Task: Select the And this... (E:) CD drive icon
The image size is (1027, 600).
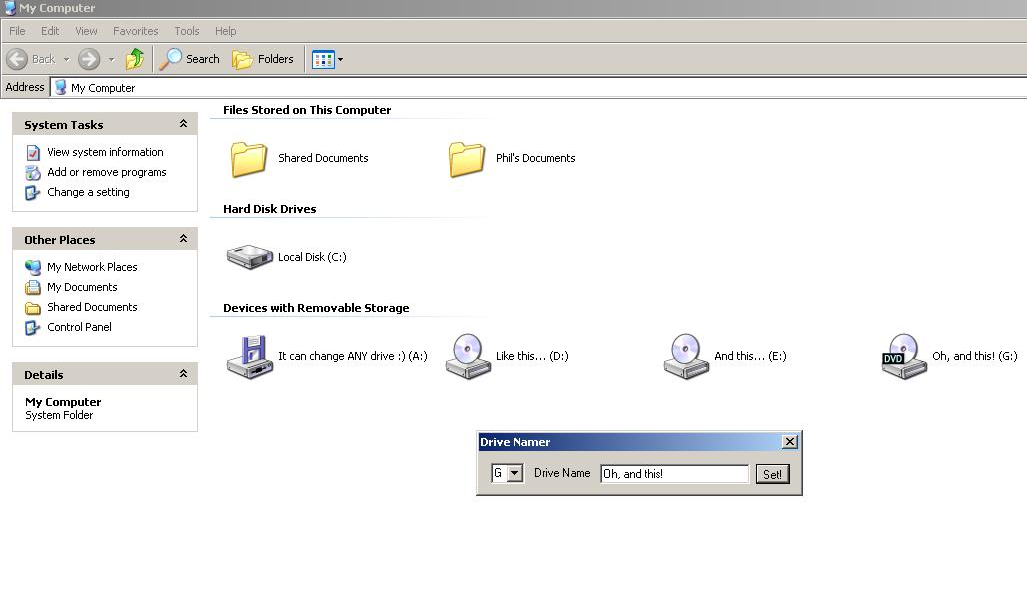Action: [x=686, y=356]
